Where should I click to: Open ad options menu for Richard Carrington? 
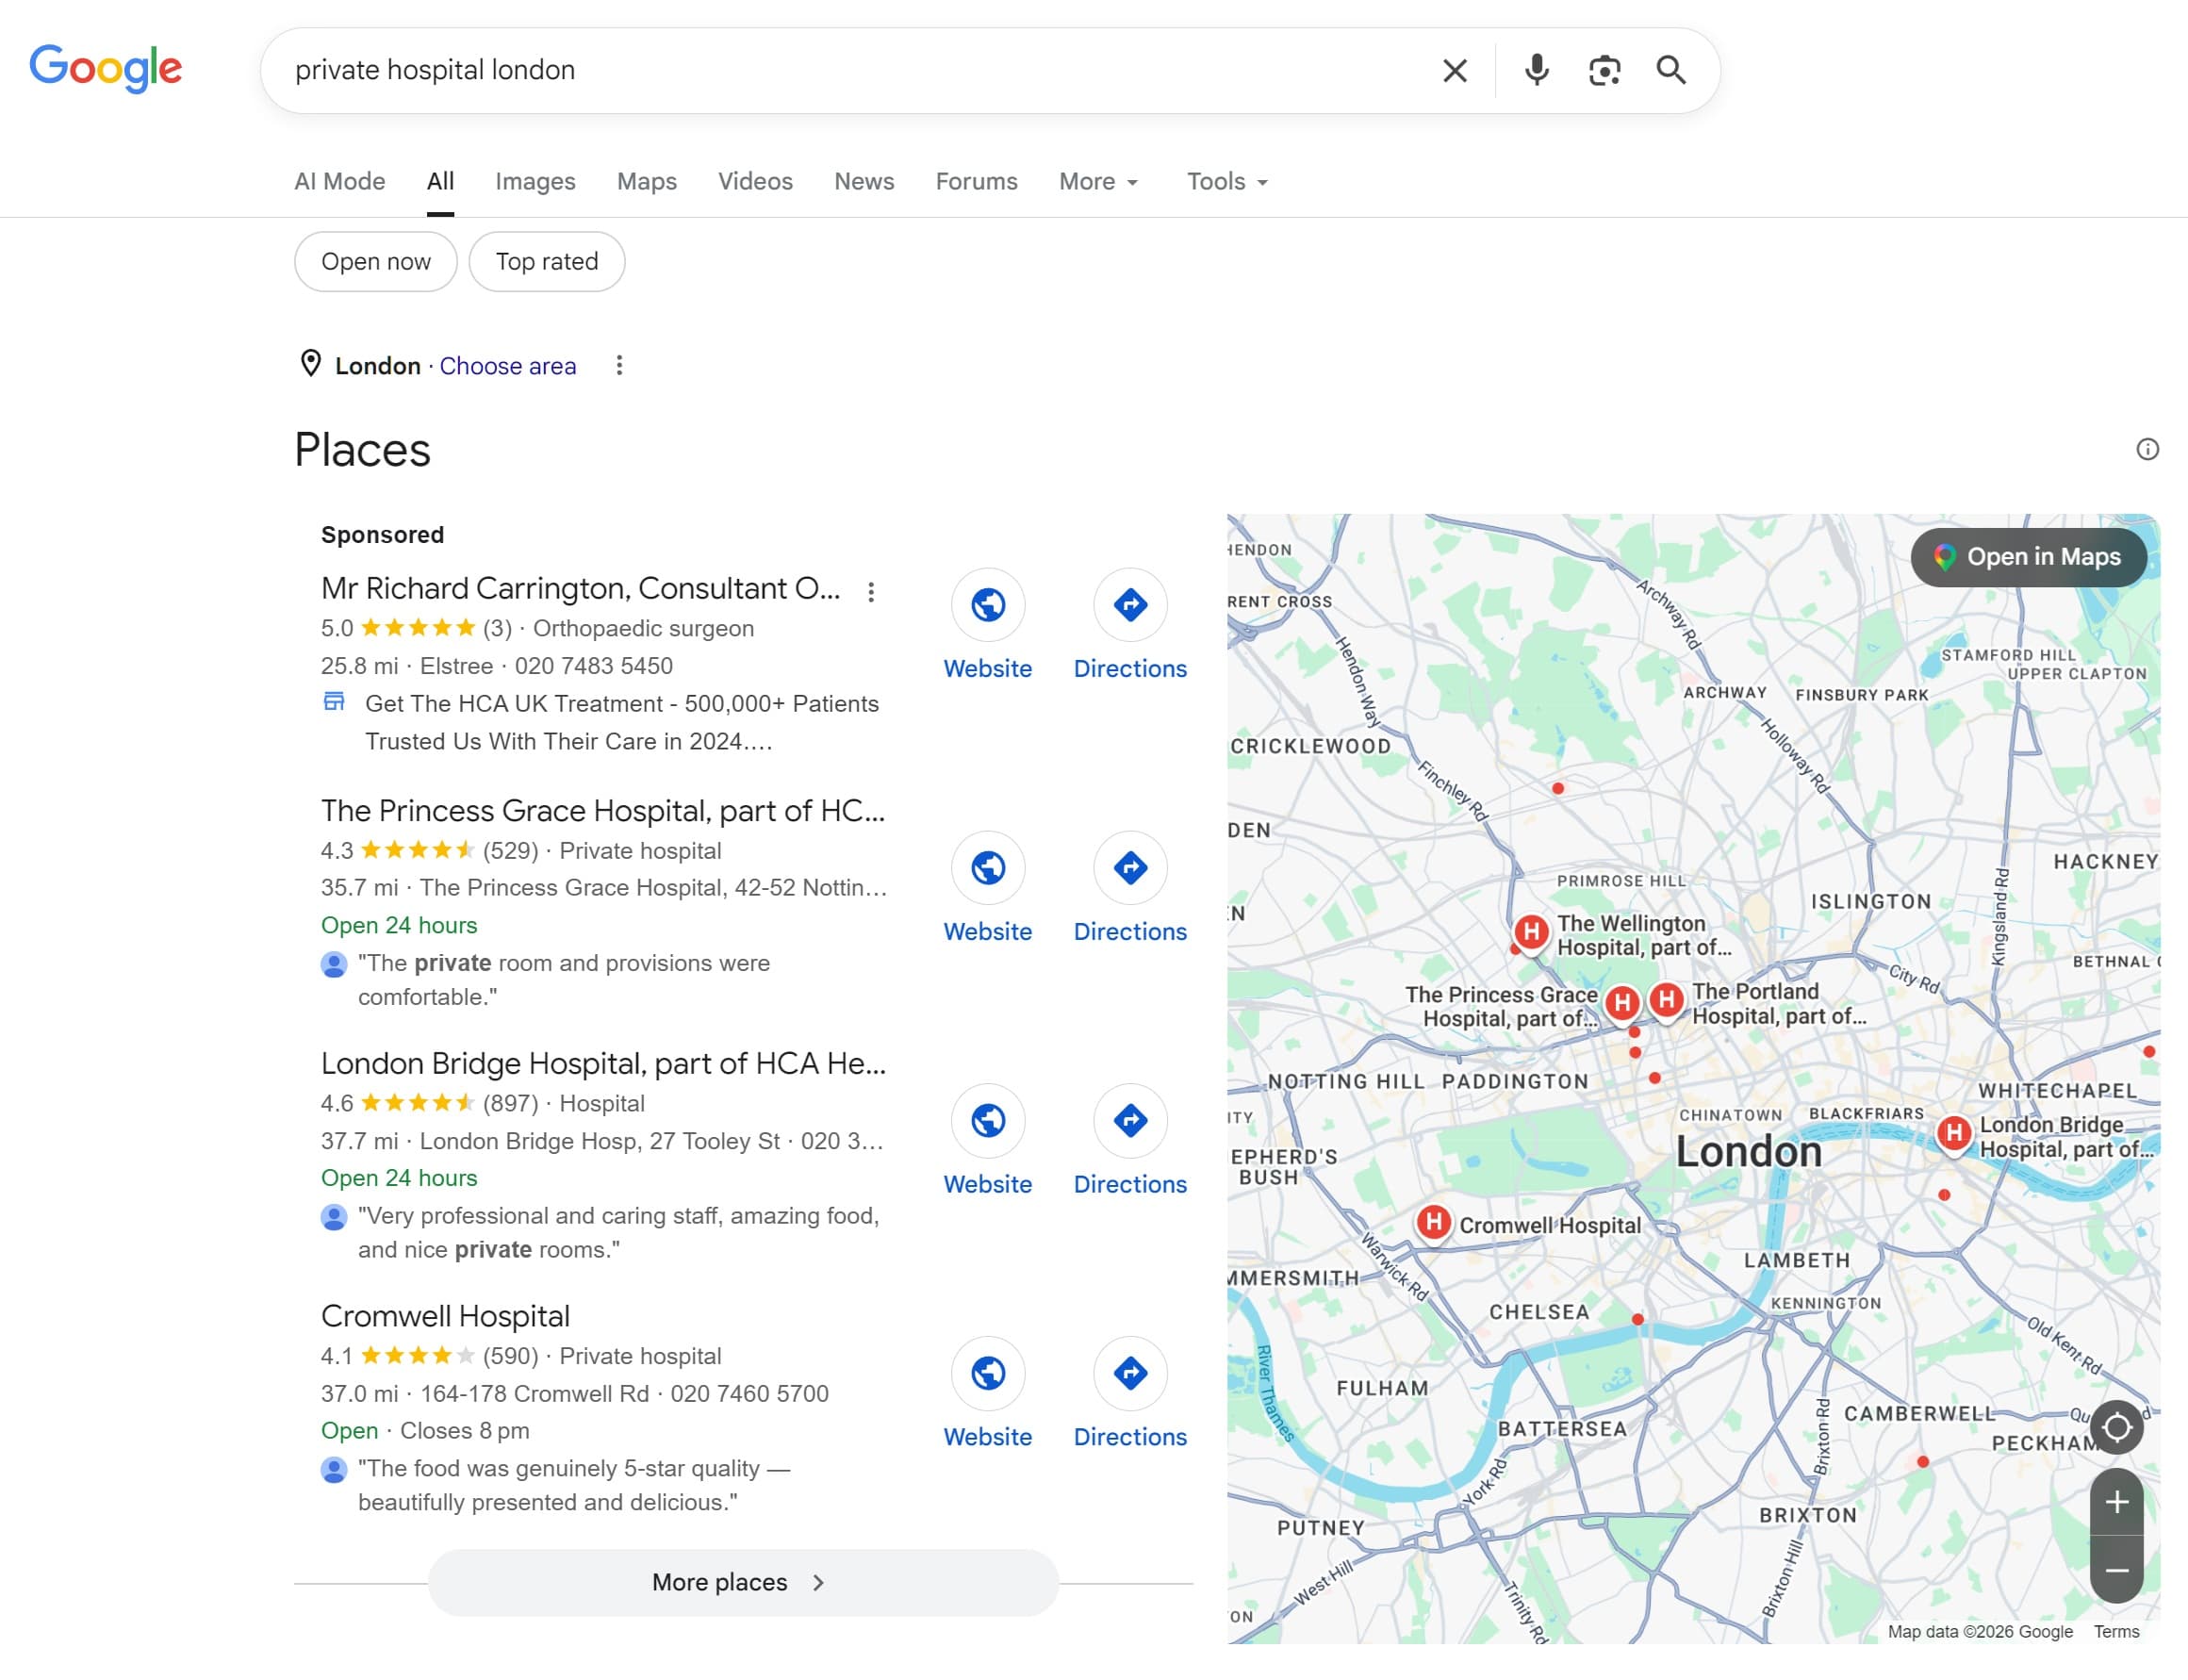point(871,592)
